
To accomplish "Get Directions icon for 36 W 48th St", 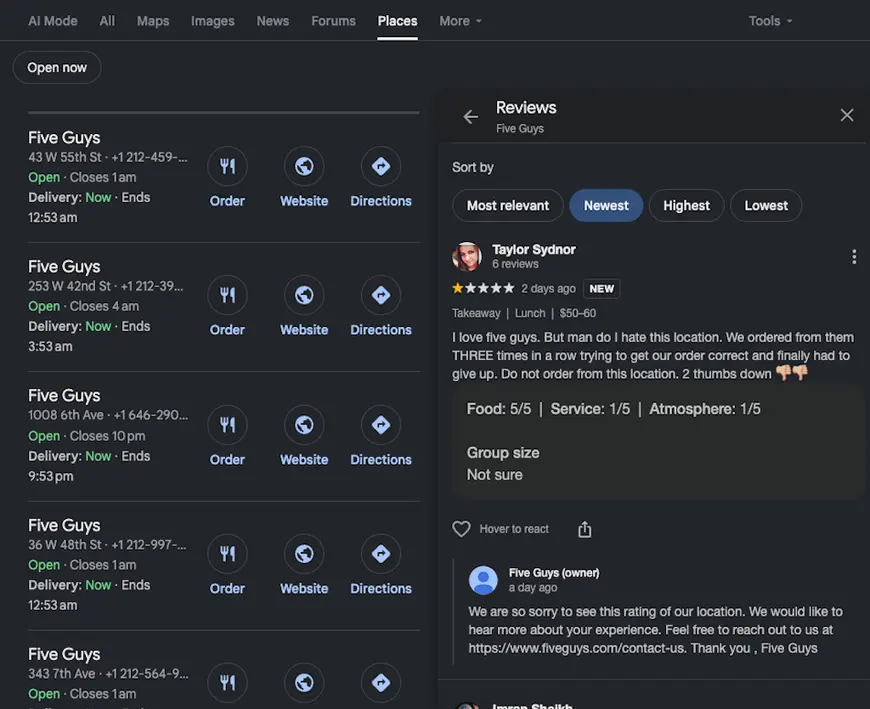I will coord(381,553).
